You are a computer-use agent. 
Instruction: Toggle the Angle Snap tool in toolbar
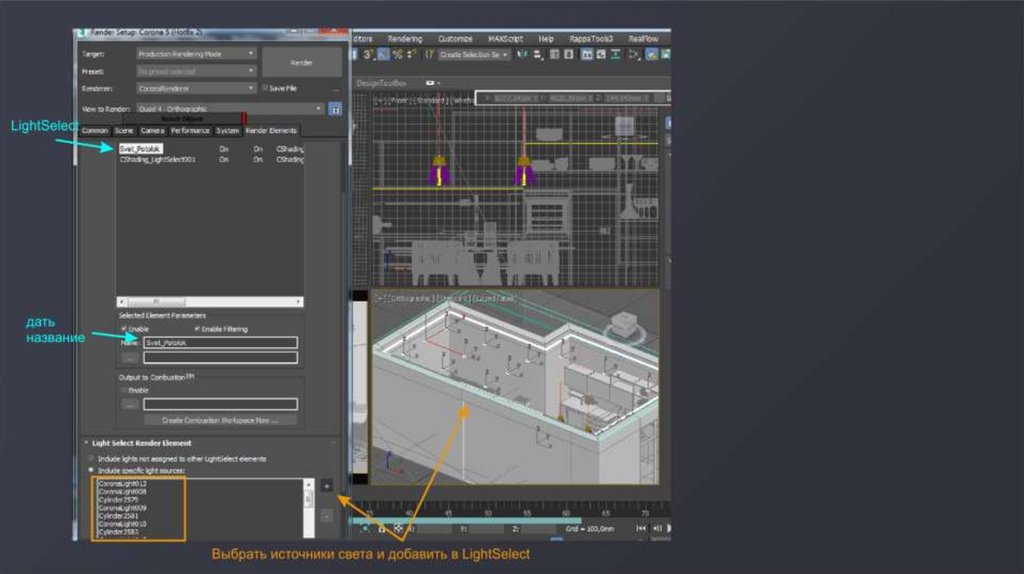[x=383, y=55]
